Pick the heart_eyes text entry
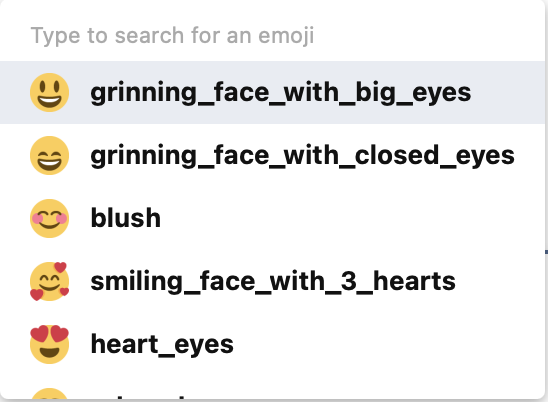 tap(162, 345)
